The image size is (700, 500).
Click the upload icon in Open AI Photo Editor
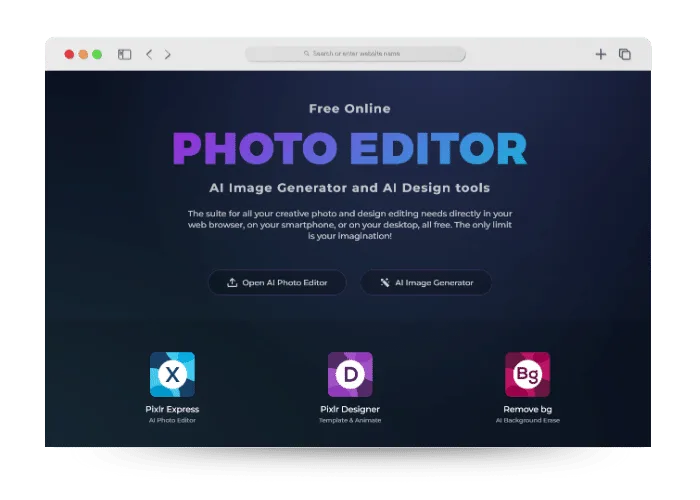click(x=232, y=283)
